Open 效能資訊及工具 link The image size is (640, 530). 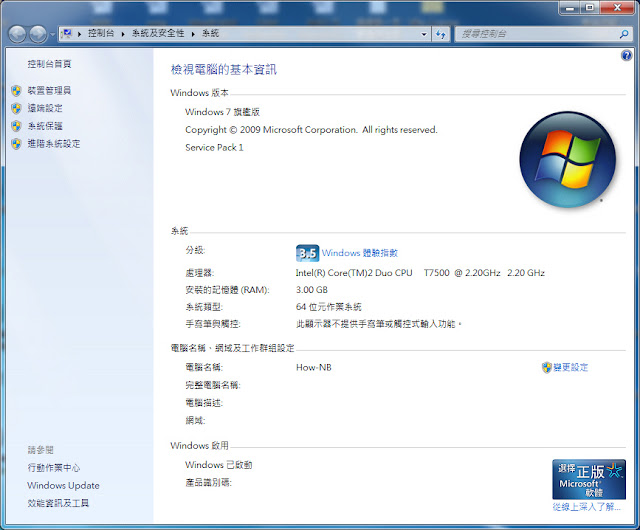tap(58, 503)
